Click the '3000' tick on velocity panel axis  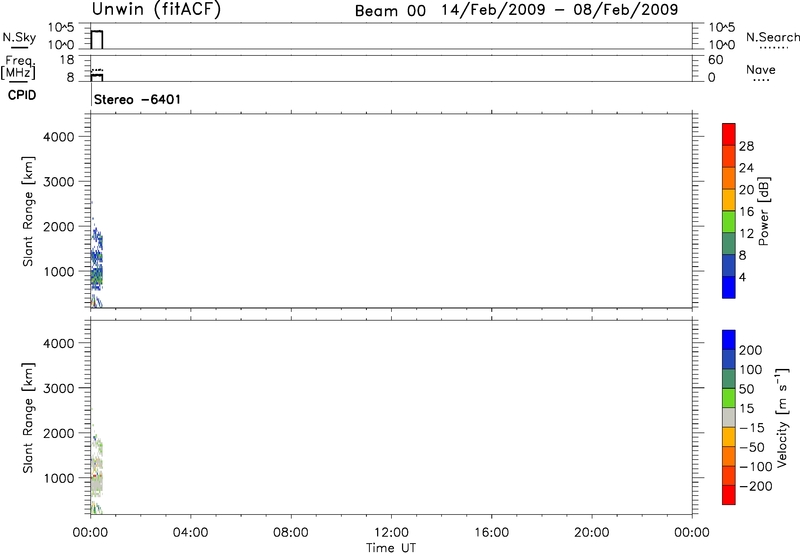[x=59, y=388]
